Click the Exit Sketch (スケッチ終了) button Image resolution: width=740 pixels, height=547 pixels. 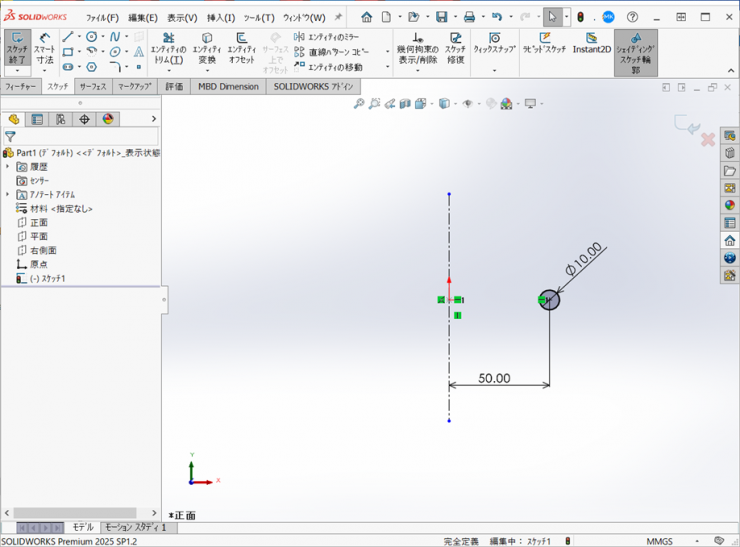coord(17,47)
